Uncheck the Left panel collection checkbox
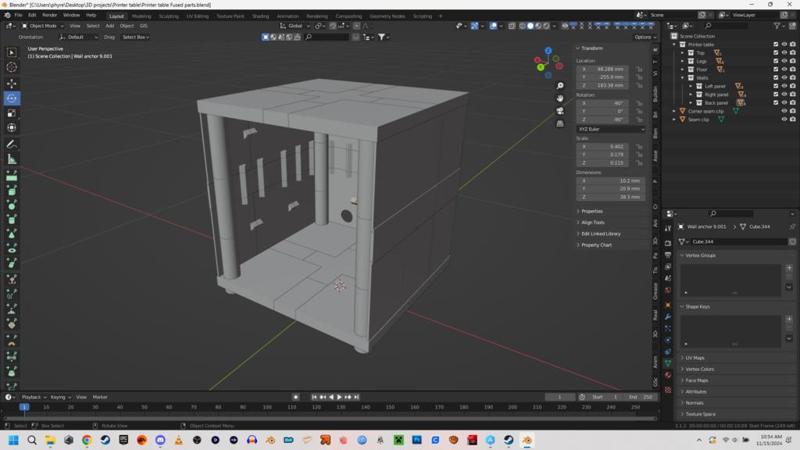The height and width of the screenshot is (450, 800). click(776, 86)
